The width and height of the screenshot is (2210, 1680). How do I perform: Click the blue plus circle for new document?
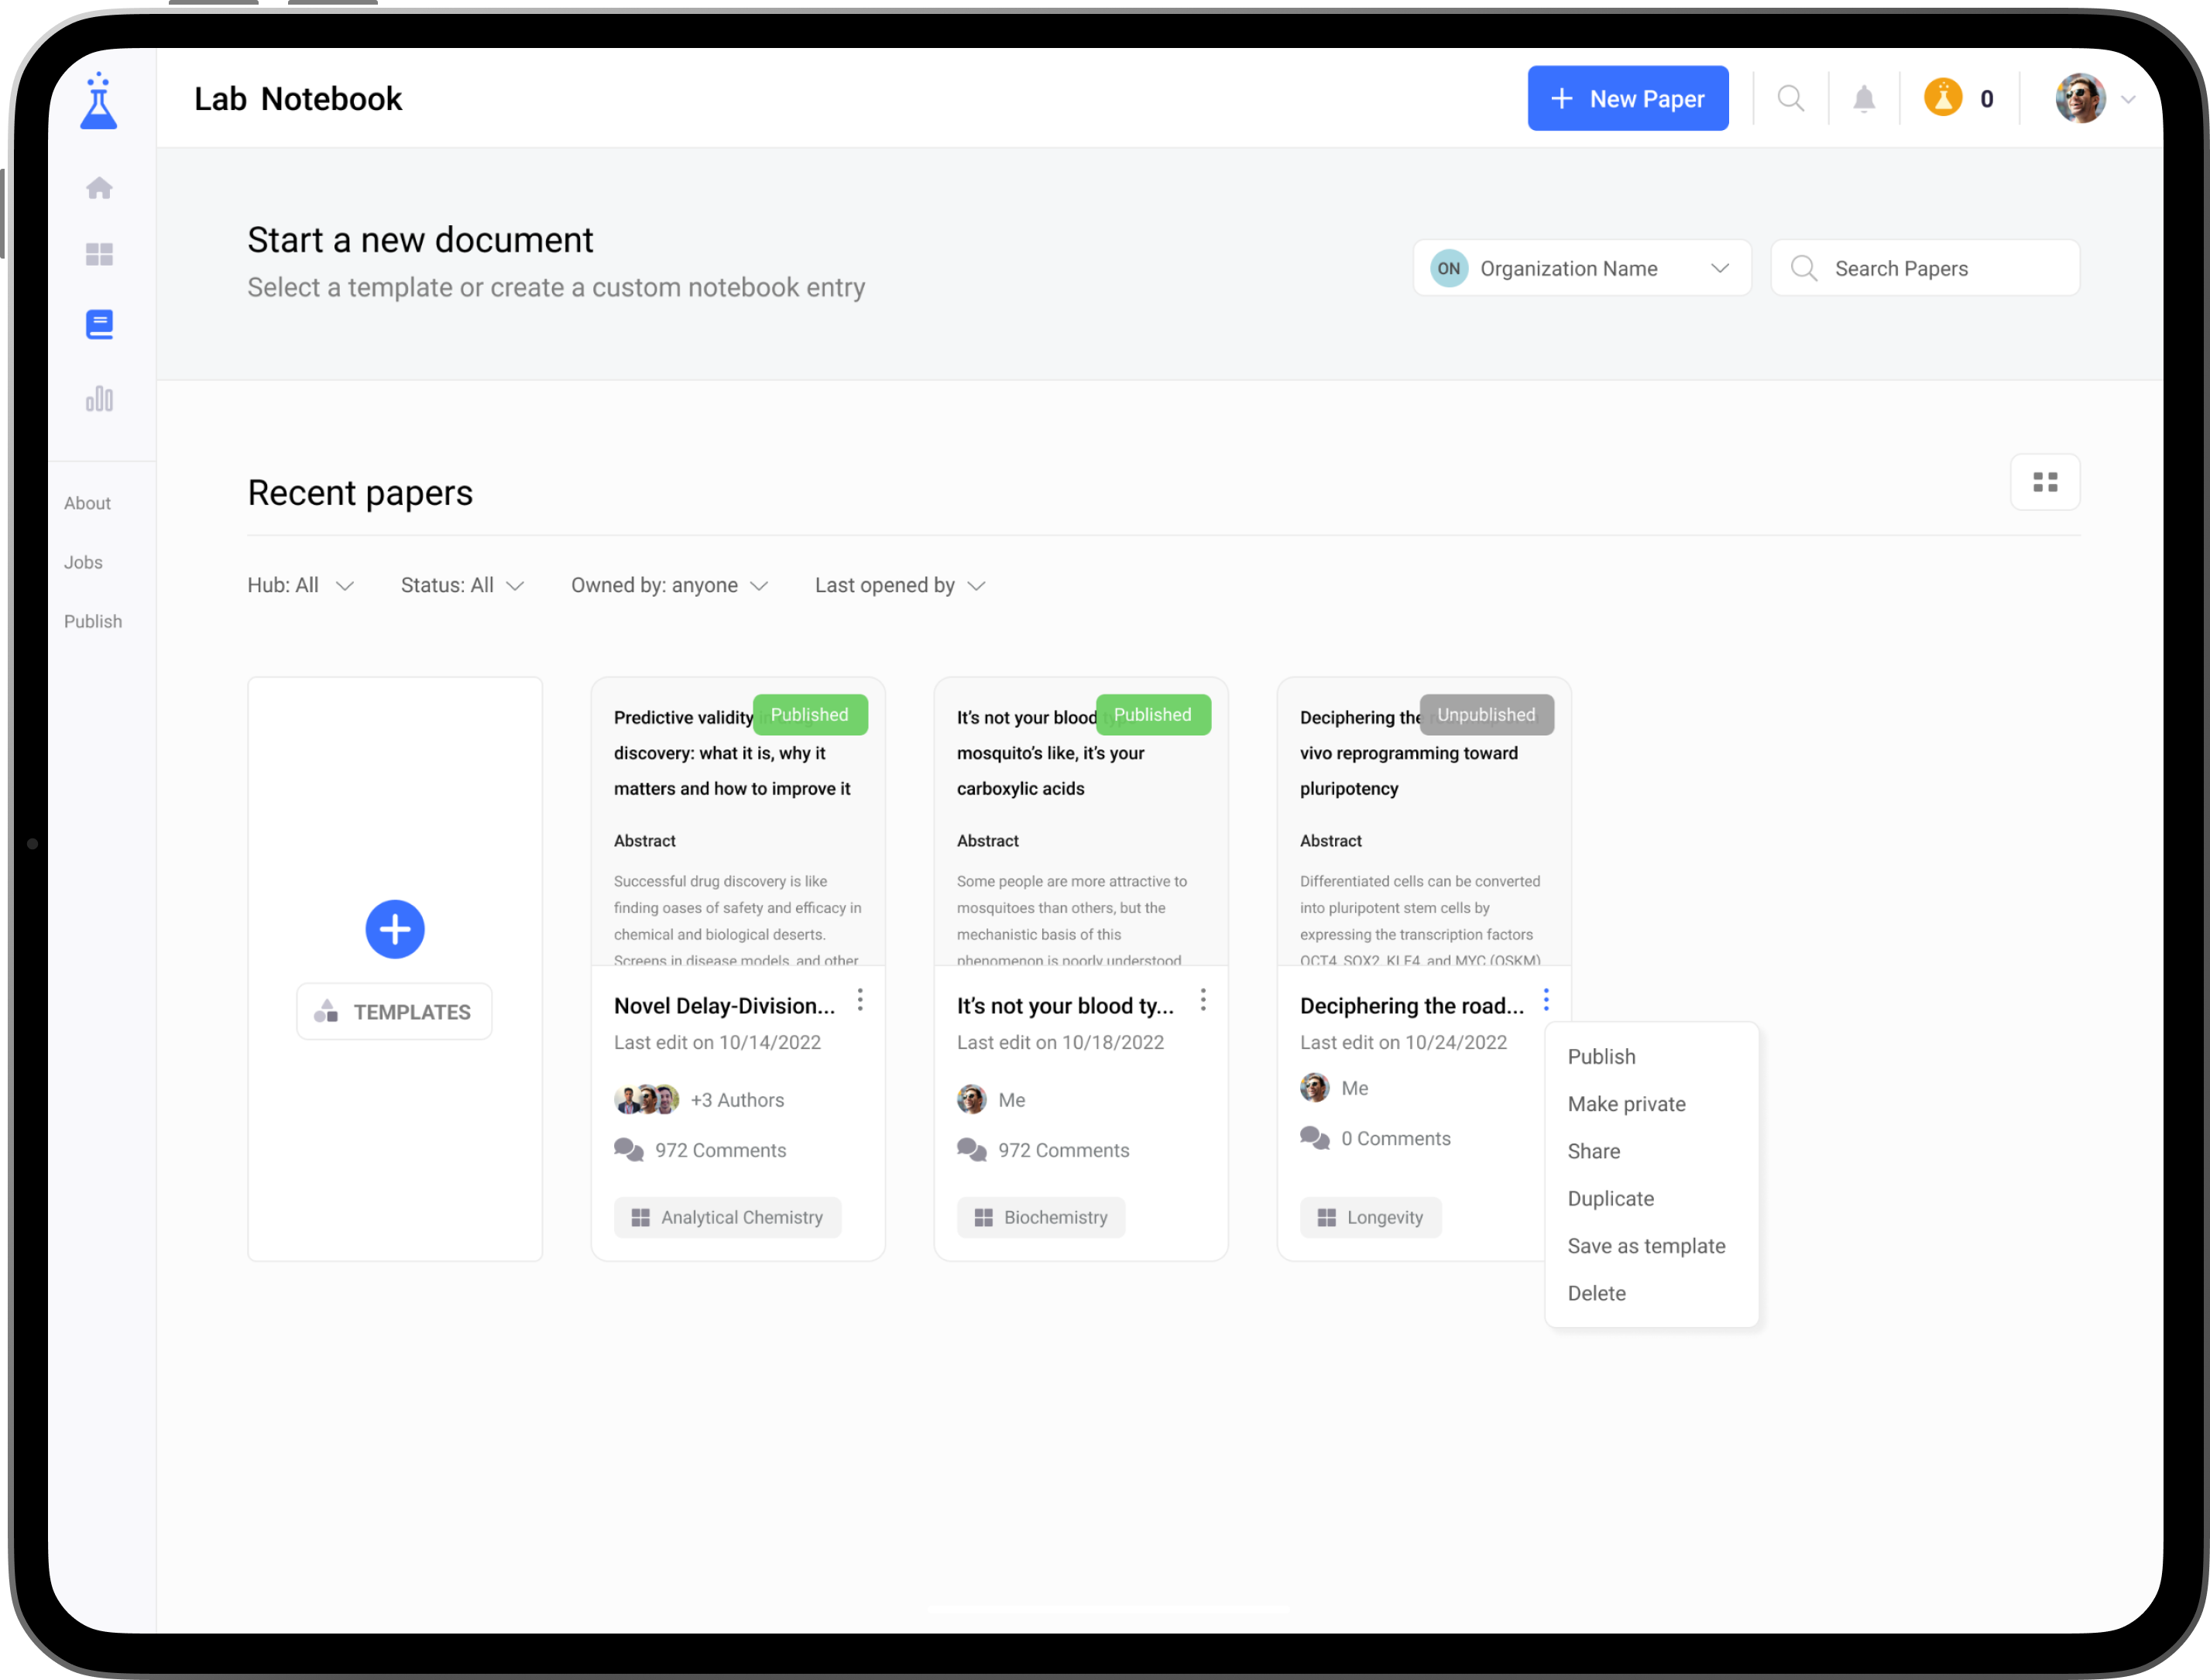point(395,929)
